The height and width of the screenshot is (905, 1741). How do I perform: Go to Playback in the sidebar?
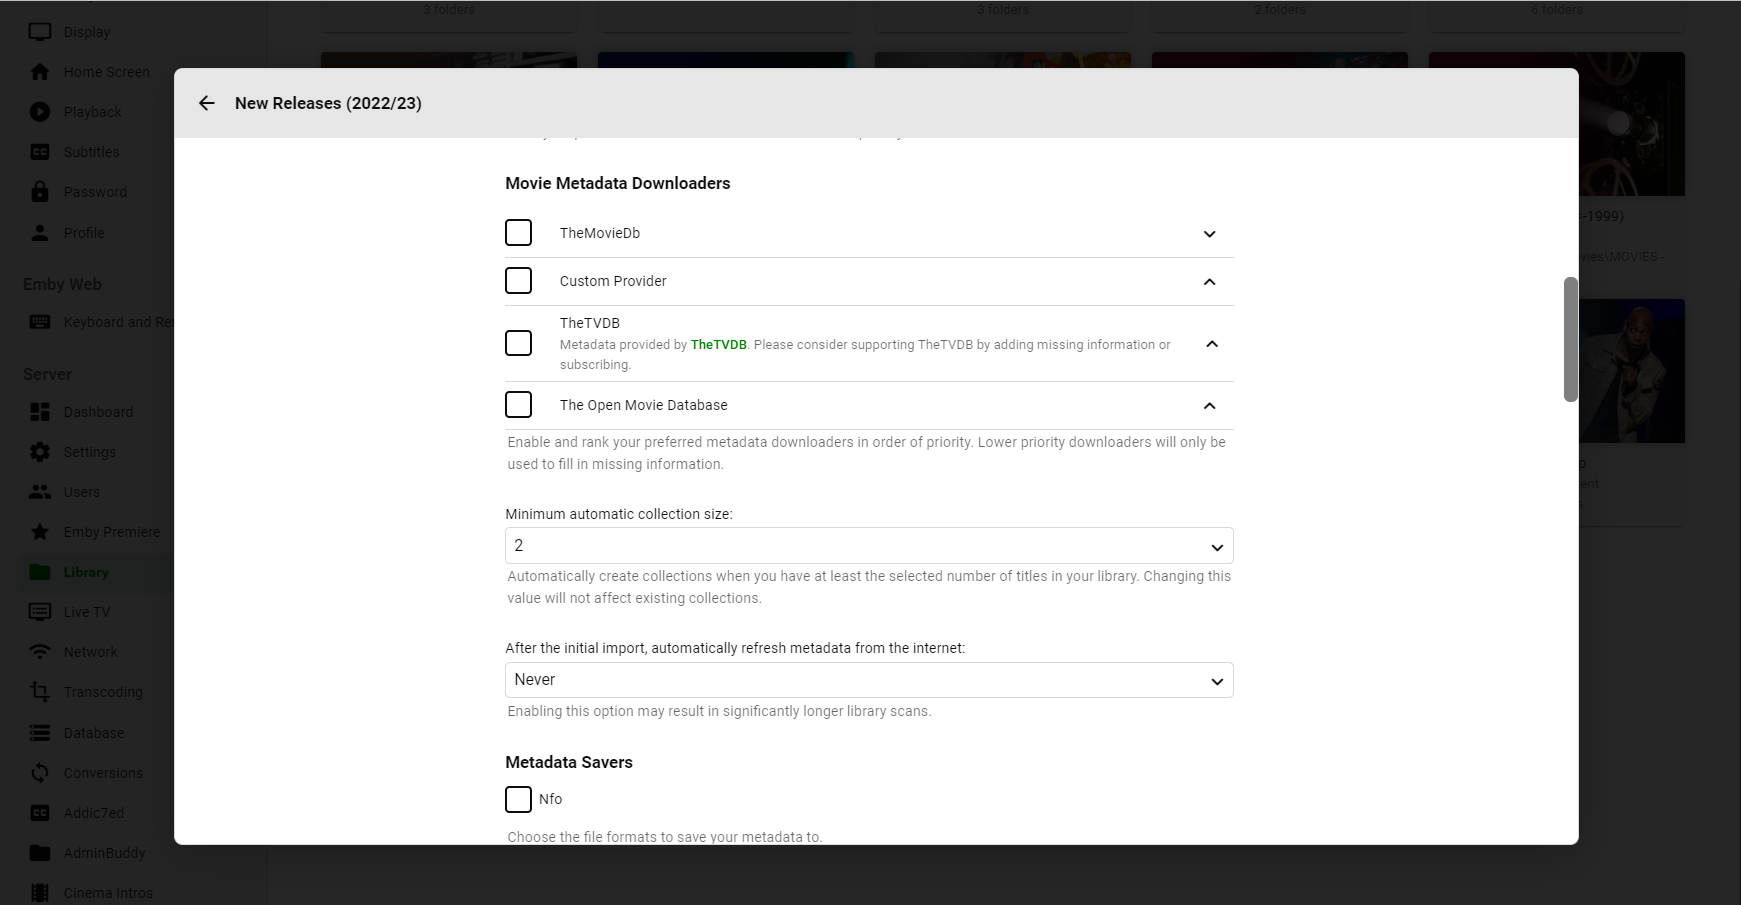click(92, 112)
